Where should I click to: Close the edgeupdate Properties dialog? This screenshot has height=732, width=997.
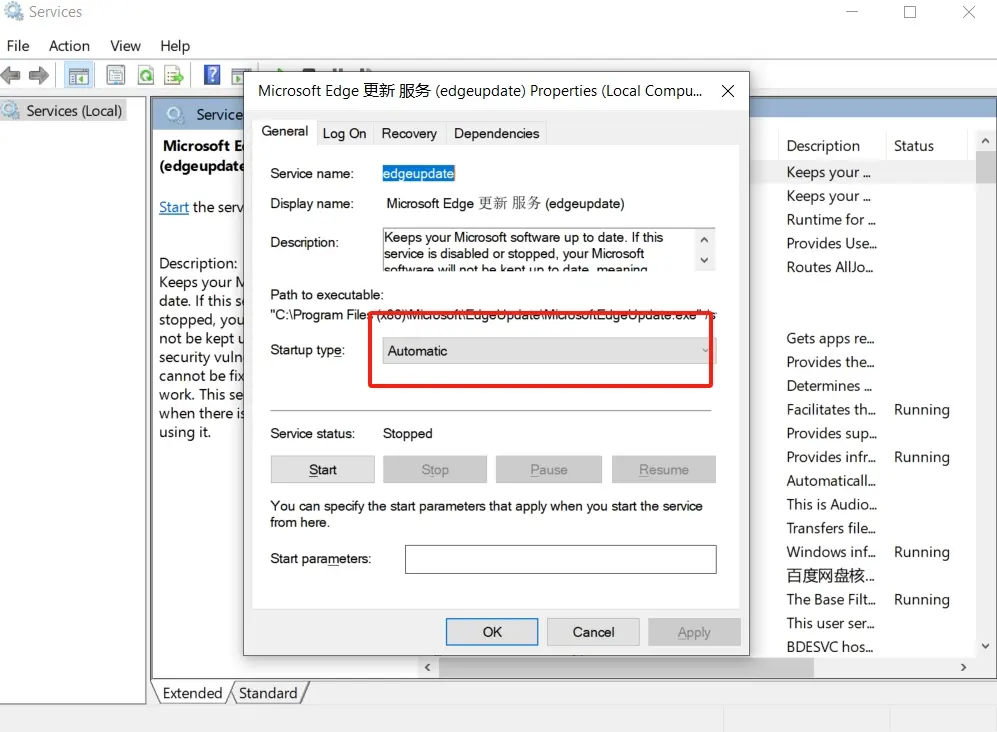[x=728, y=91]
